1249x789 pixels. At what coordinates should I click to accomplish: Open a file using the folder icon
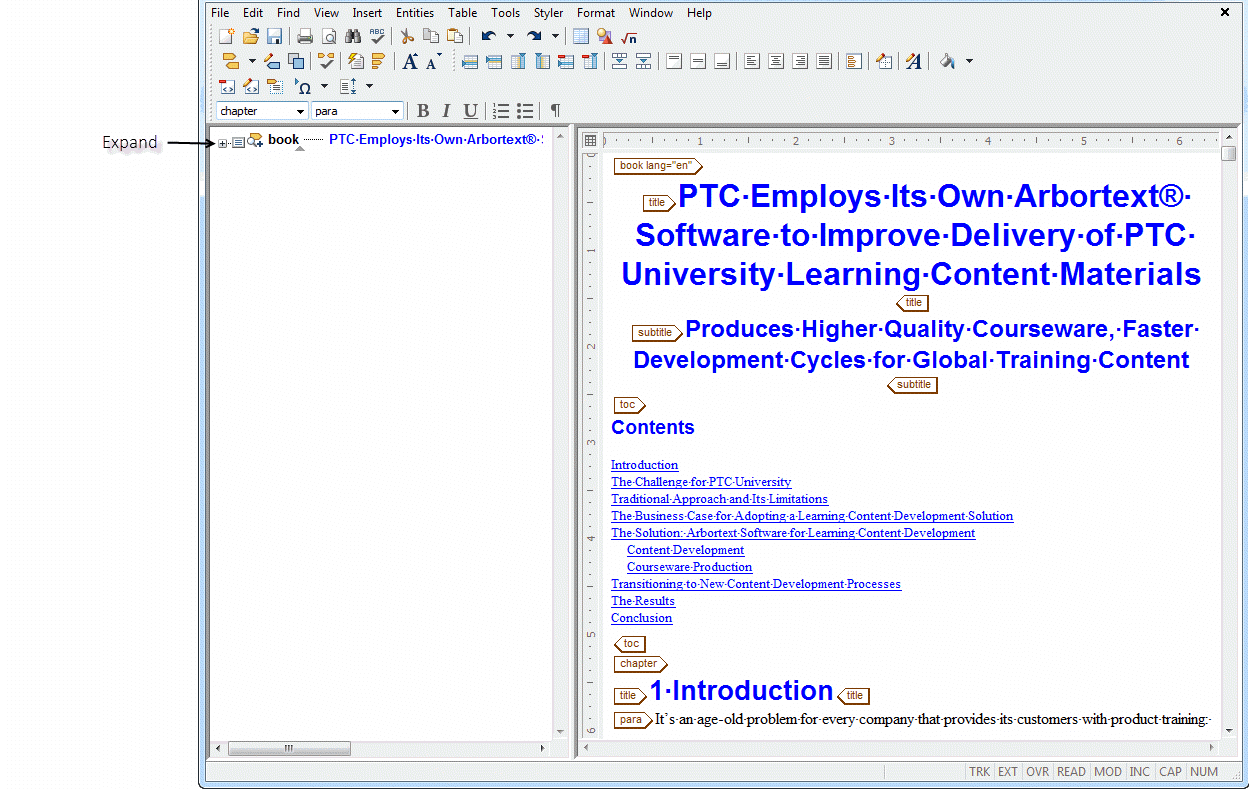click(x=251, y=36)
